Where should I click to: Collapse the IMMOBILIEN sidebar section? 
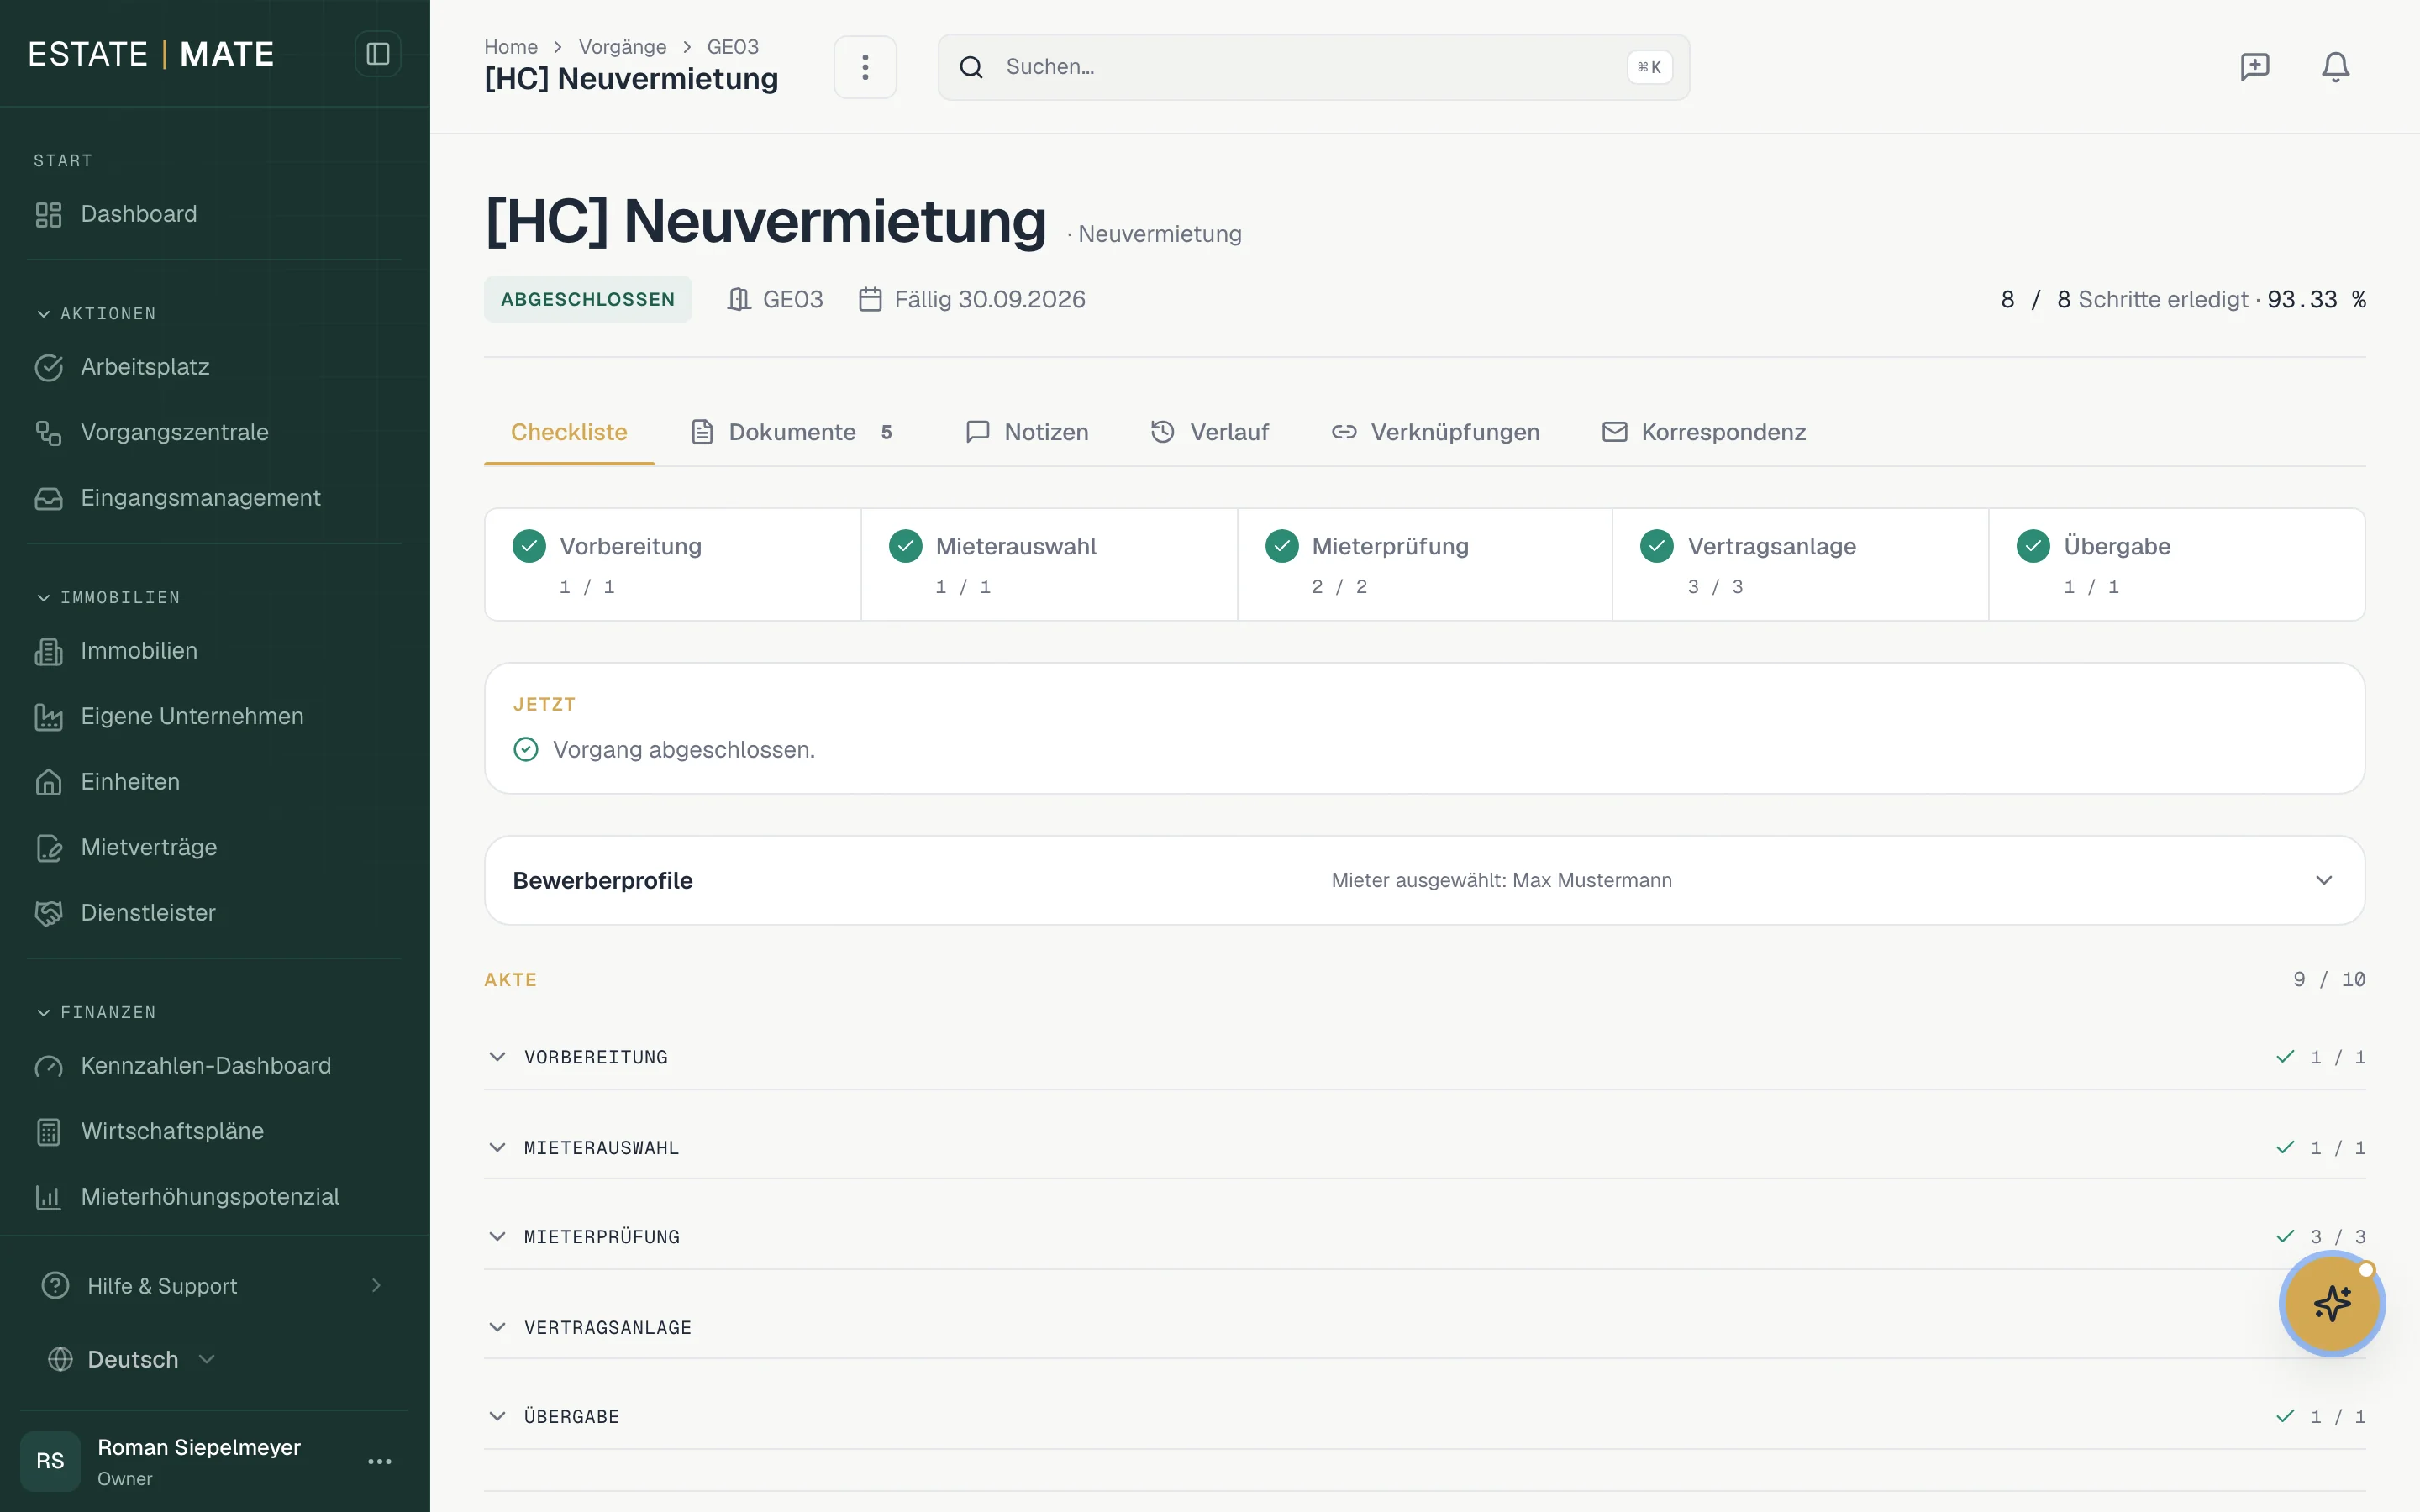108,598
